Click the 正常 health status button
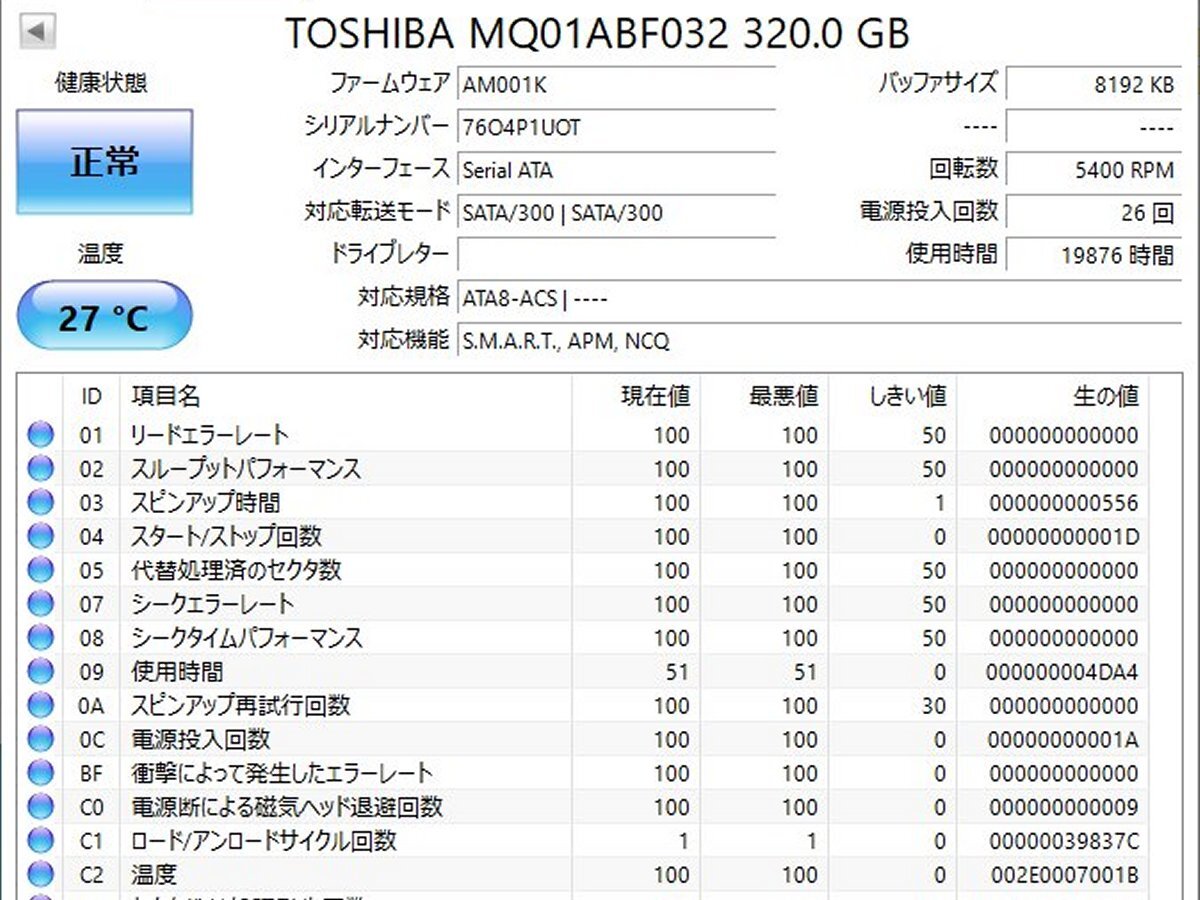Screen dimensions: 1200x900 click(x=104, y=161)
